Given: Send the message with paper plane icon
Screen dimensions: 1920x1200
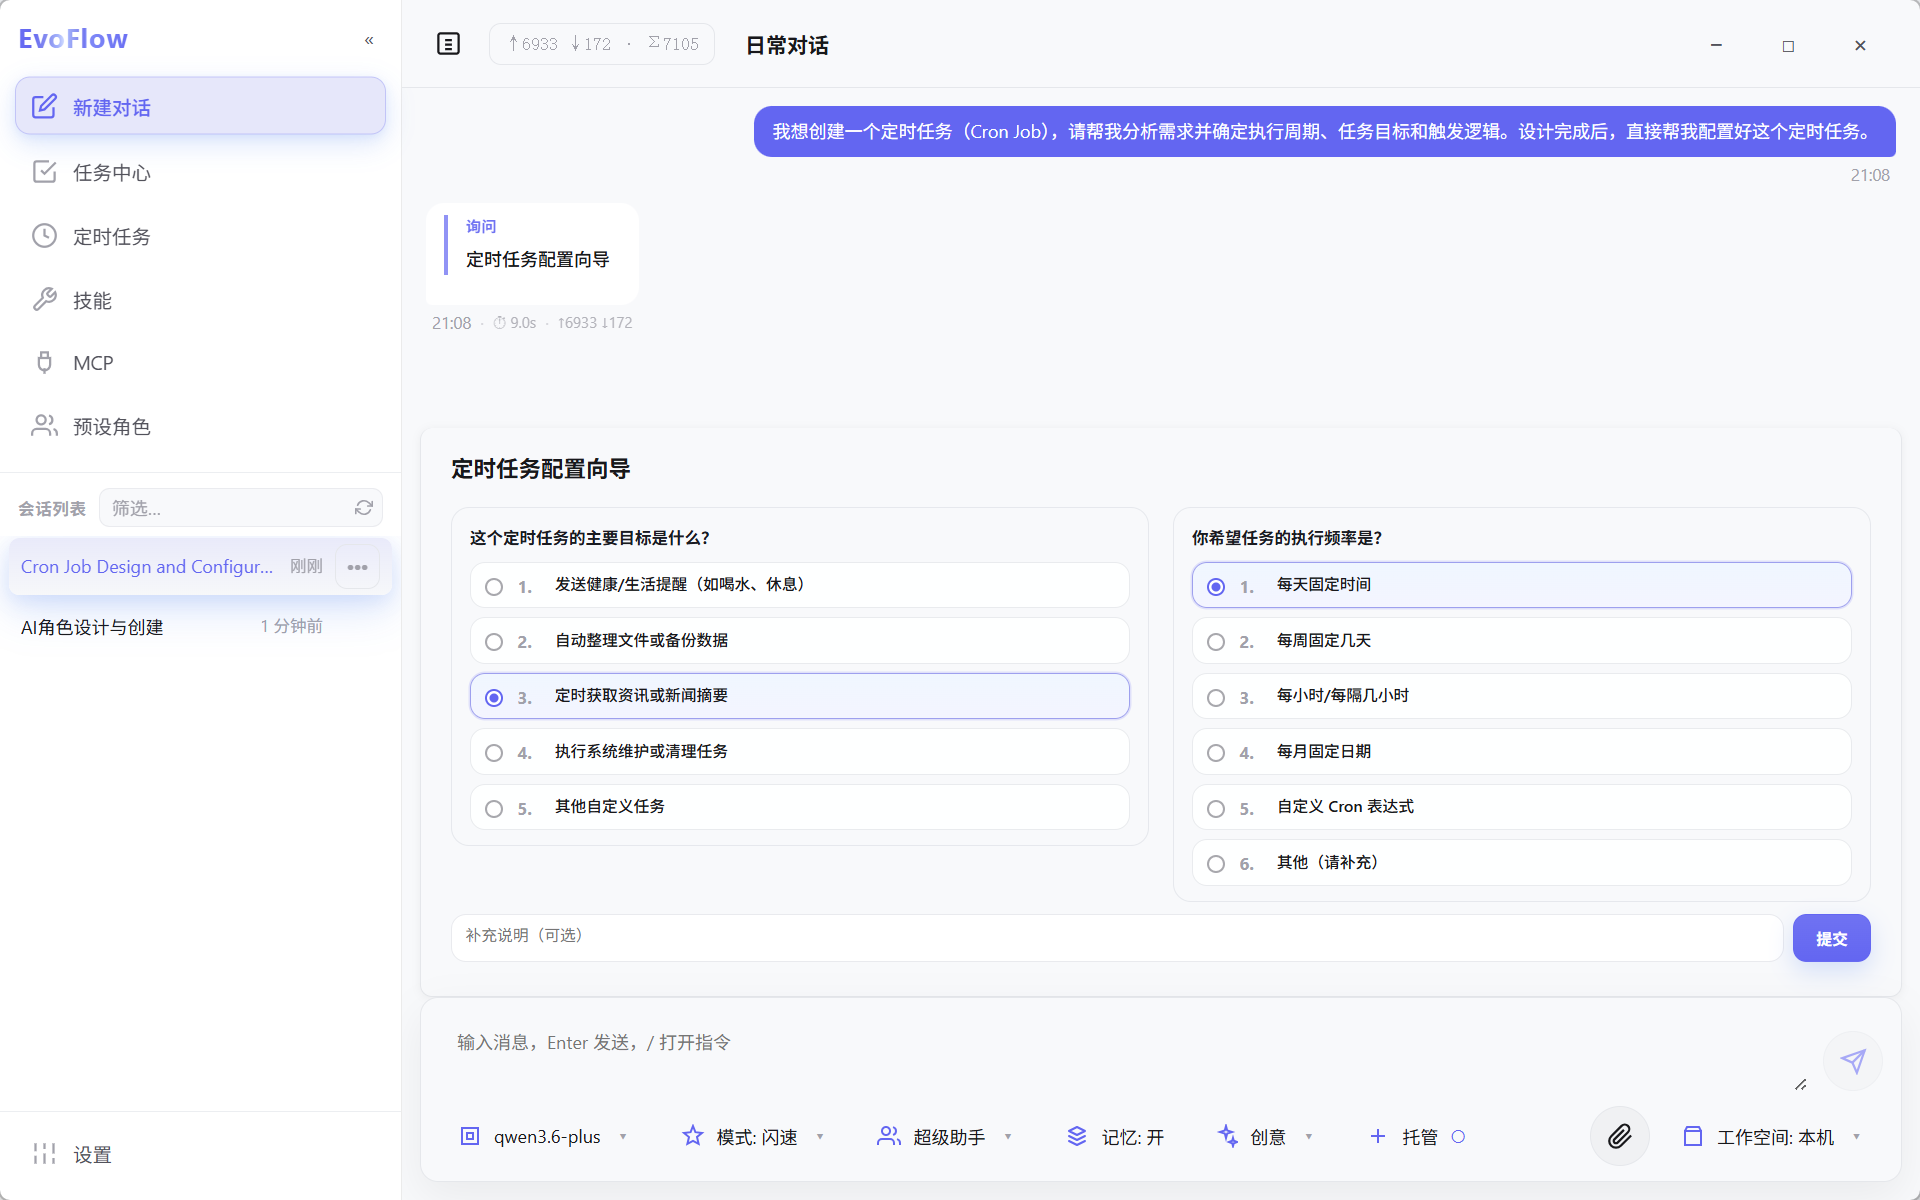Looking at the screenshot, I should 1852,1061.
